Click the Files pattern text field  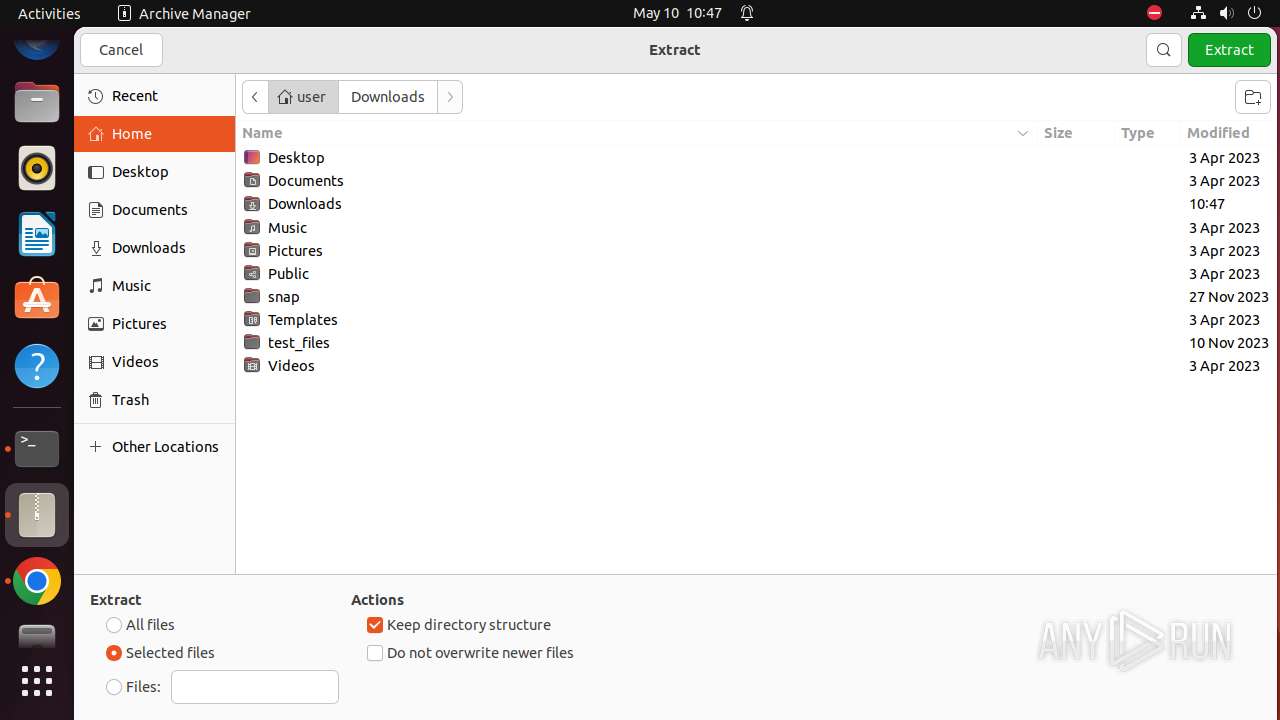255,687
